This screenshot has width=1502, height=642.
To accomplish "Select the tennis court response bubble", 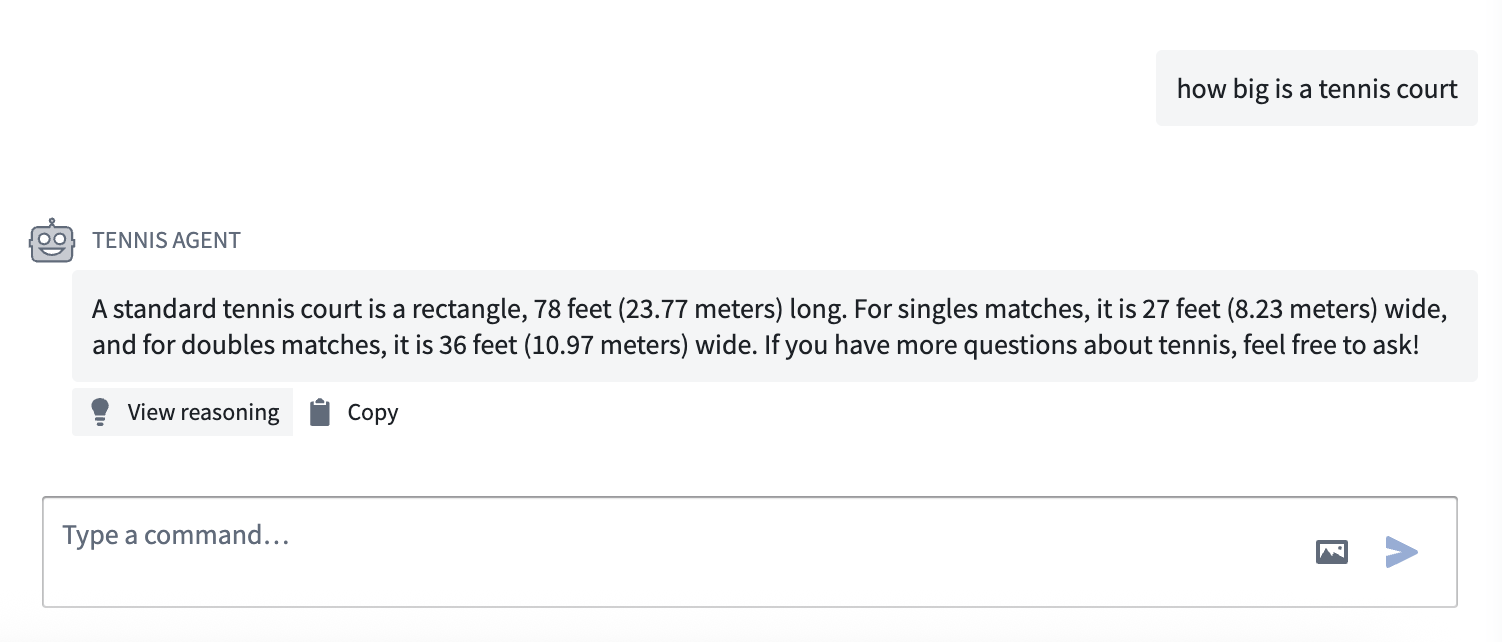I will [x=774, y=325].
